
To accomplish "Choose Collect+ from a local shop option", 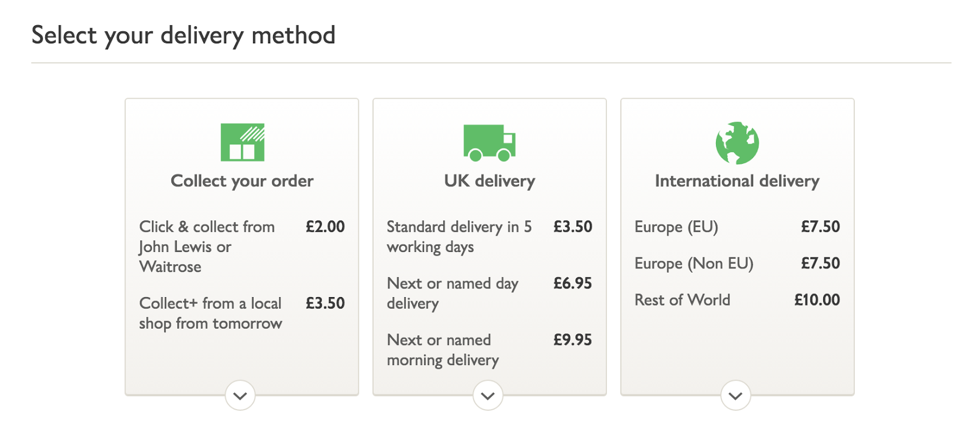I will click(x=242, y=313).
